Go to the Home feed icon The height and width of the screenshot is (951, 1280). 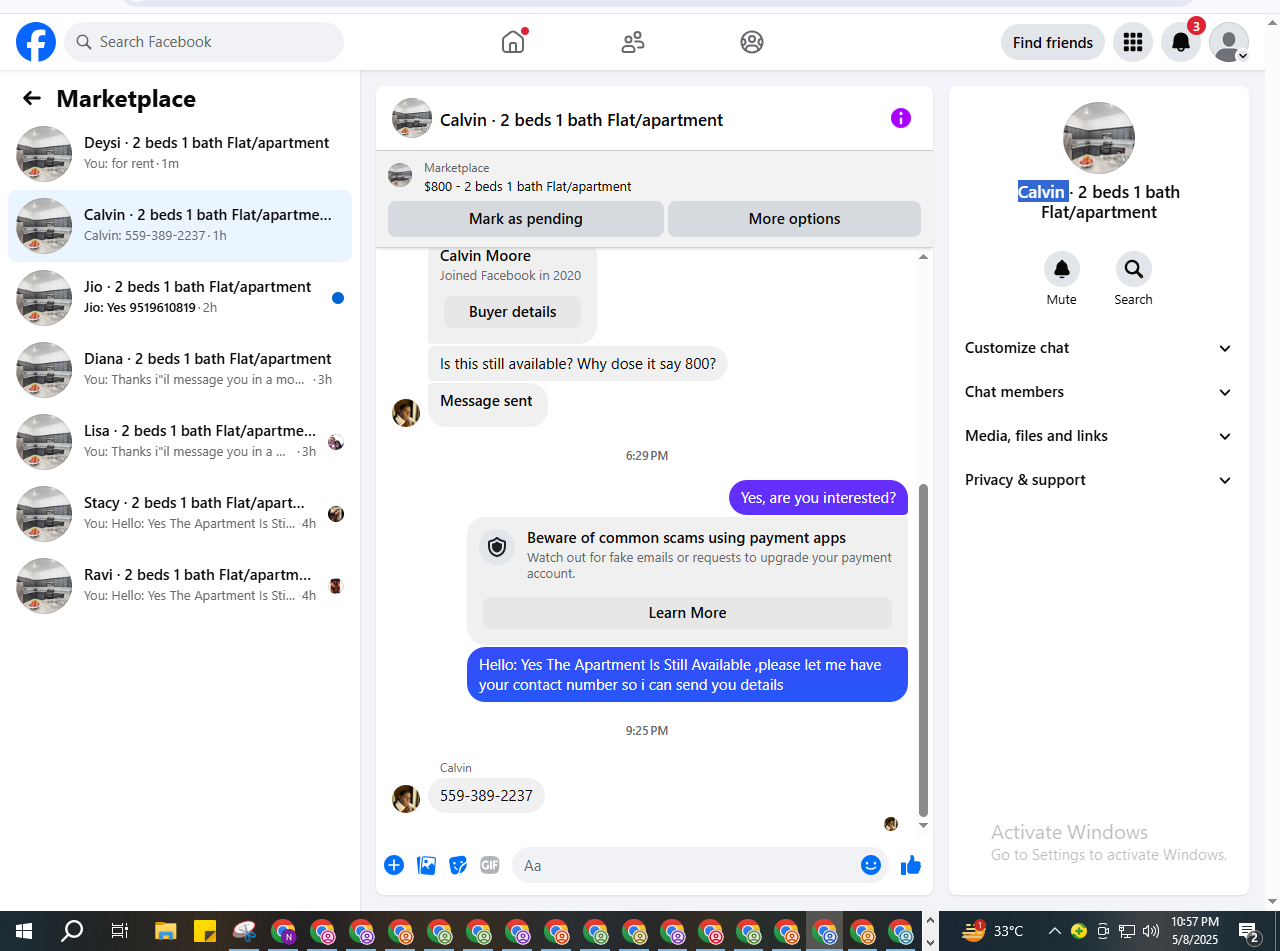point(513,42)
